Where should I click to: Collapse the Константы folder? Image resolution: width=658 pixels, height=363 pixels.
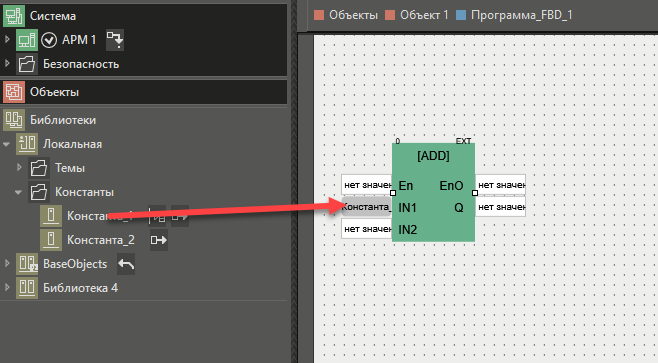tap(18, 192)
